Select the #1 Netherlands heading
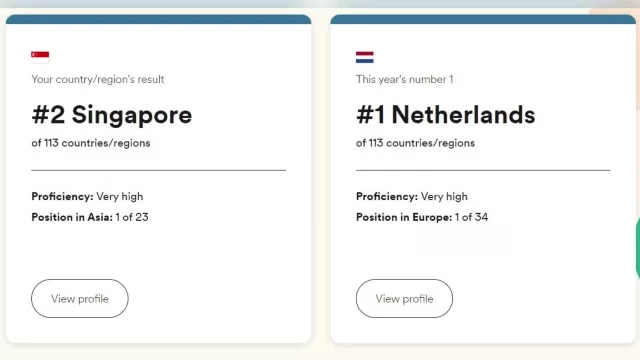The height and width of the screenshot is (360, 640). (446, 115)
